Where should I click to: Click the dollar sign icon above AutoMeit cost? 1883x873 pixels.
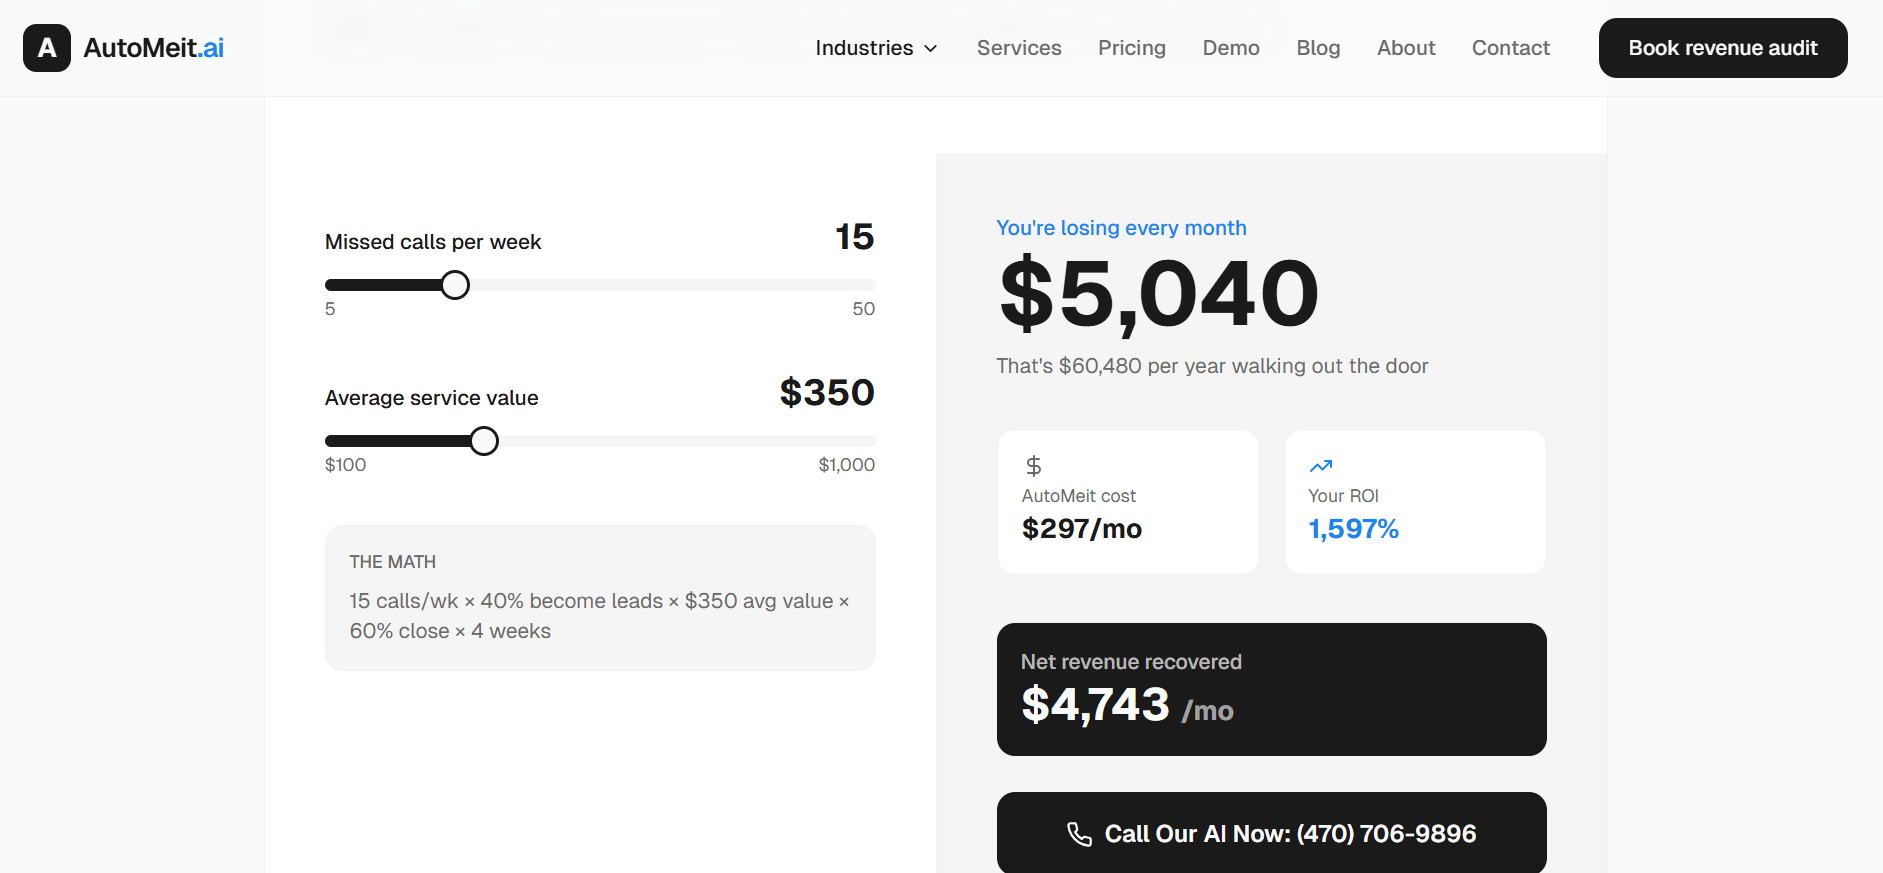(1034, 466)
